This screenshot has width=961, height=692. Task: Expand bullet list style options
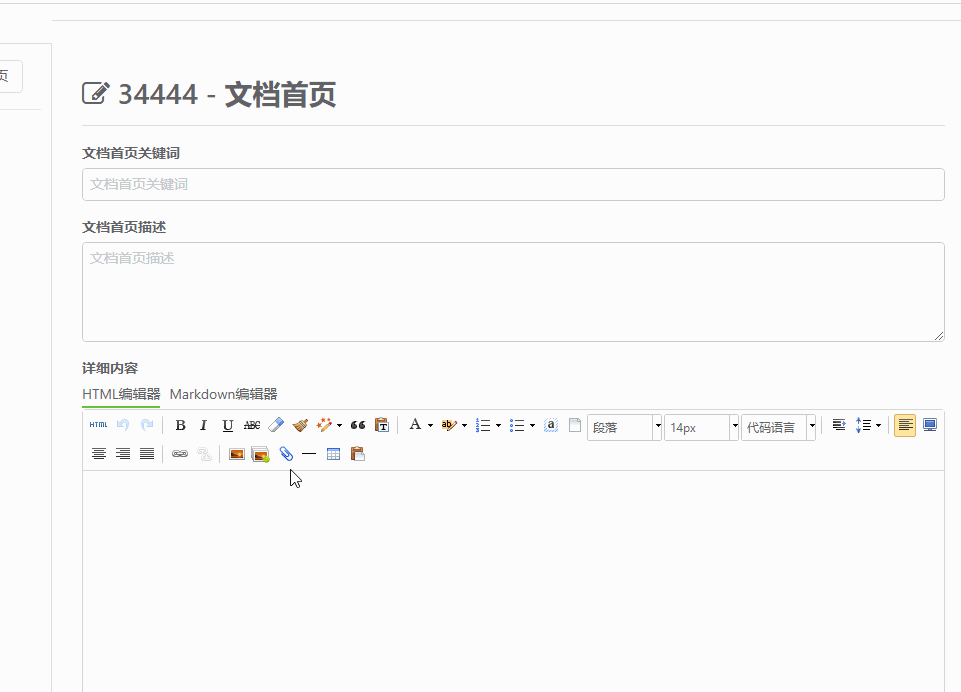532,425
